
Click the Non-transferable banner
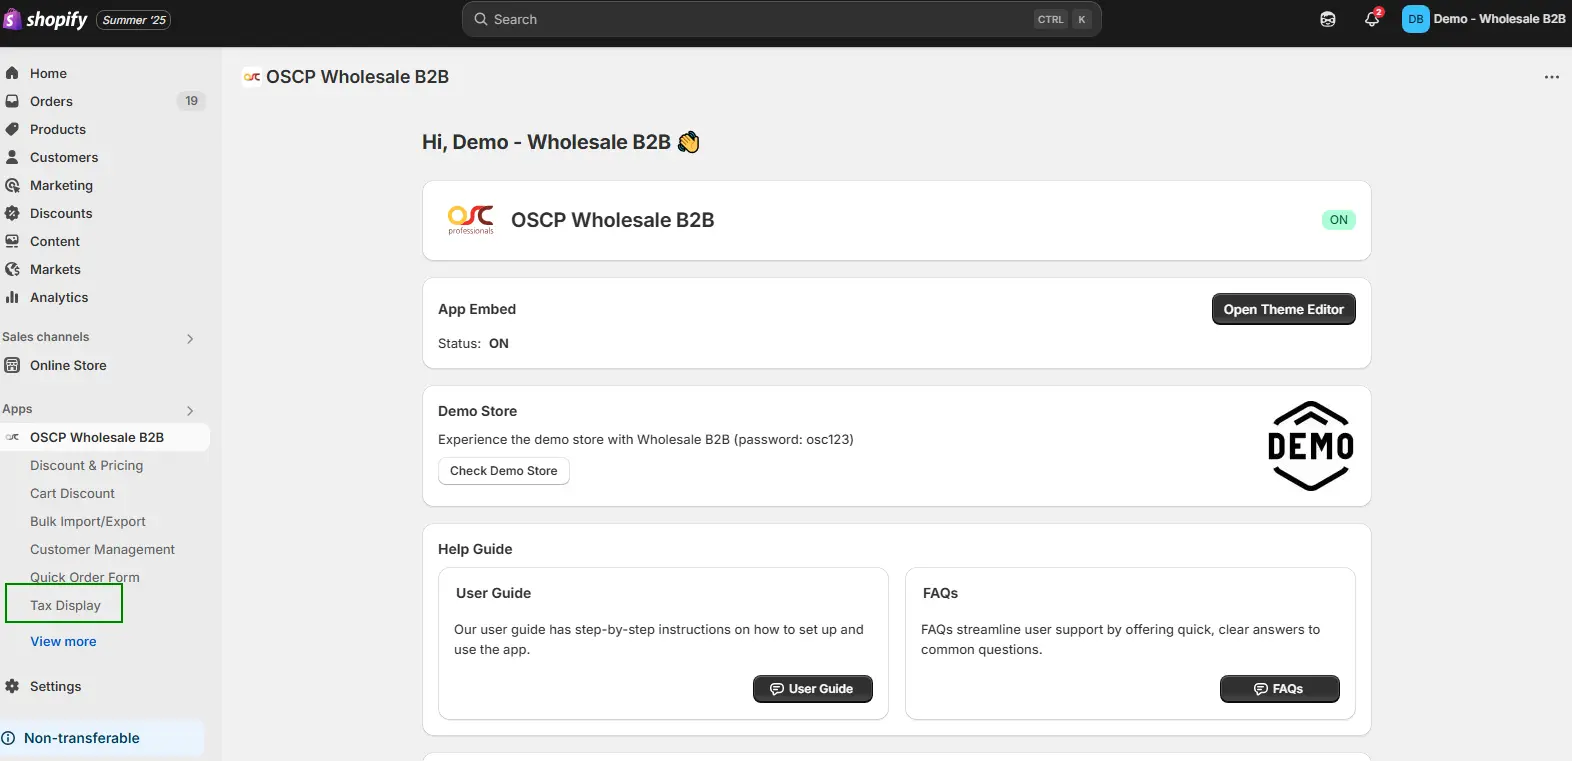[x=102, y=738]
